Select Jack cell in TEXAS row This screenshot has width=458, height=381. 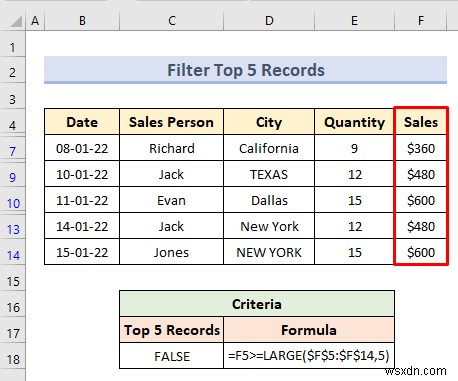click(171, 174)
